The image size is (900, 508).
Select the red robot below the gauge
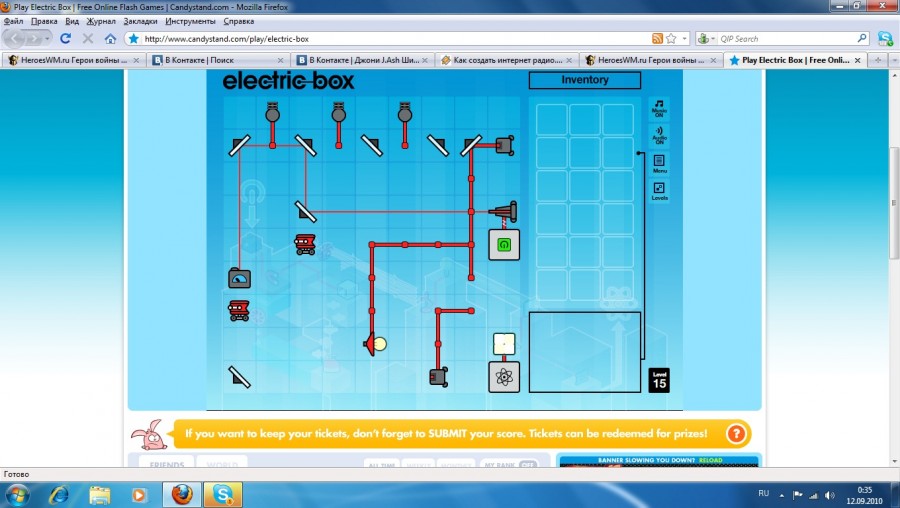pyautogui.click(x=239, y=311)
